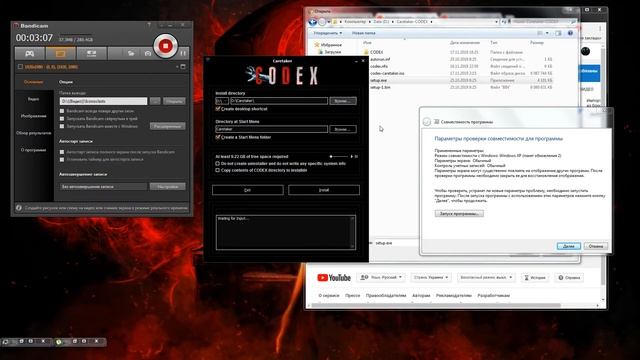Click back arrow in Explorer window
The width and height of the screenshot is (640, 360).
pos(313,22)
